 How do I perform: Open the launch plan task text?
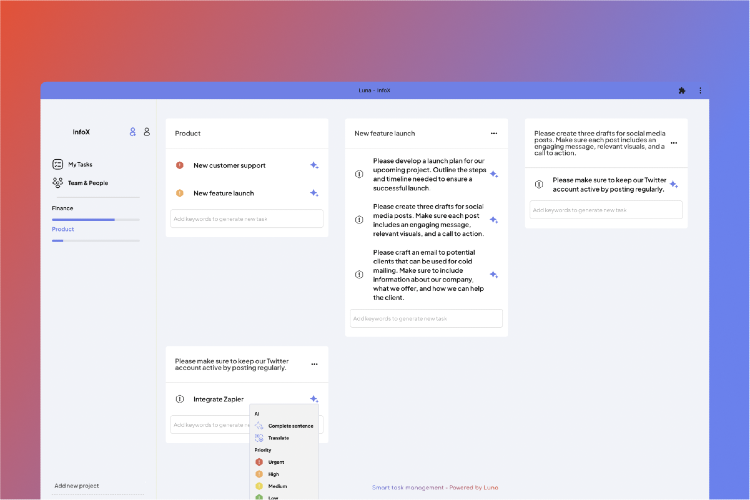(430, 174)
